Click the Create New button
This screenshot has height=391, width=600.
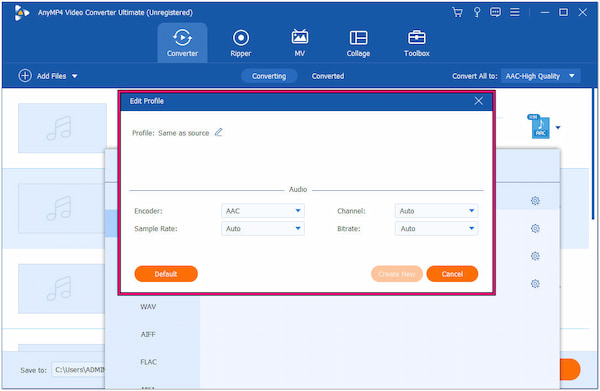tap(397, 274)
